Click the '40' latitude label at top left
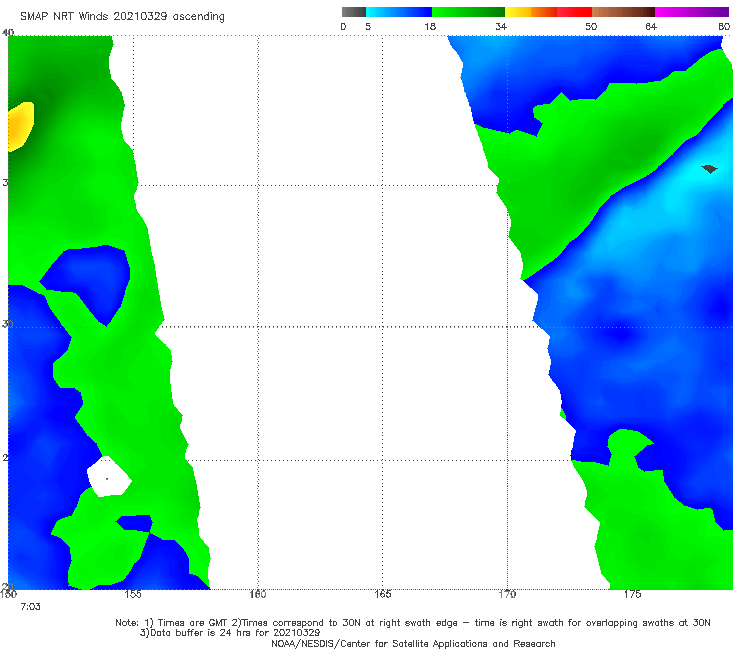This screenshot has height=650, width=740. click(x=8, y=33)
